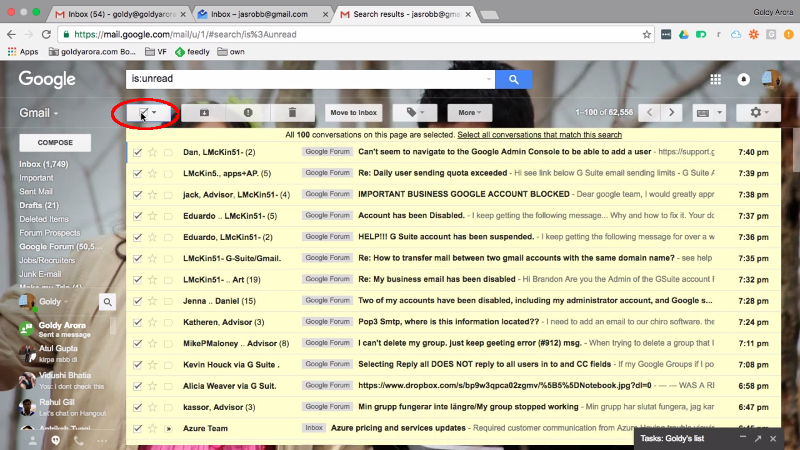Click Move to Inbox button

point(354,112)
